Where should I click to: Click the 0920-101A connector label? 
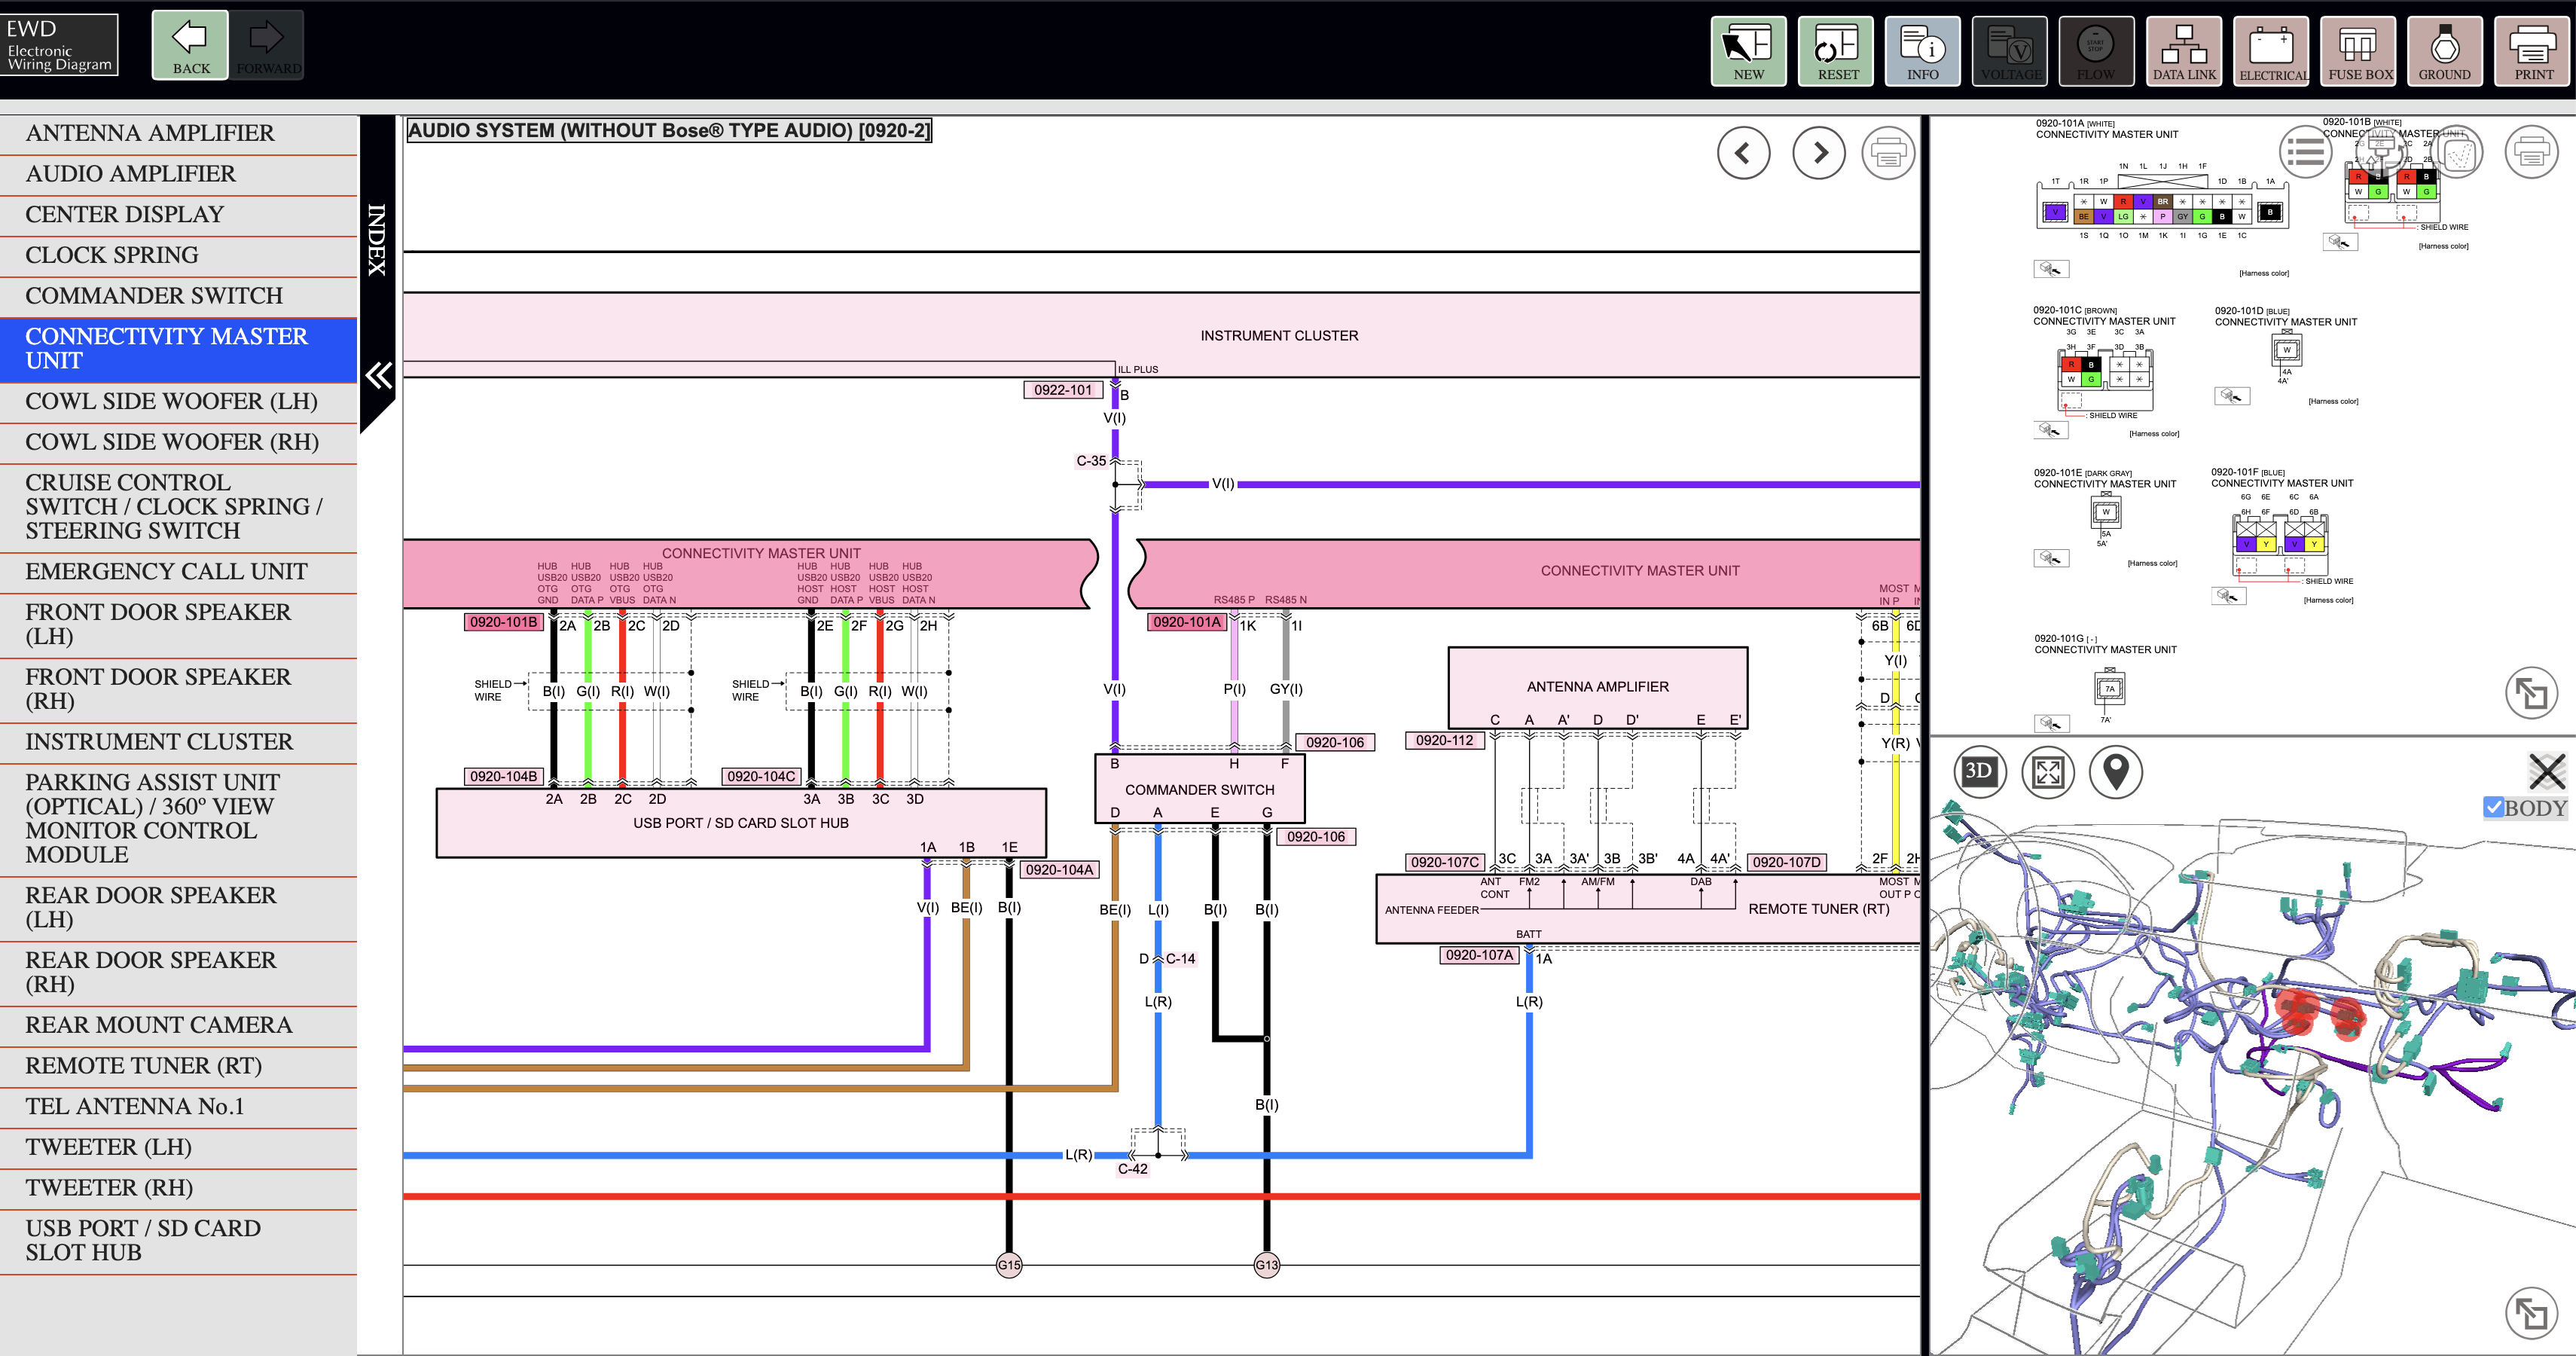click(x=1186, y=622)
